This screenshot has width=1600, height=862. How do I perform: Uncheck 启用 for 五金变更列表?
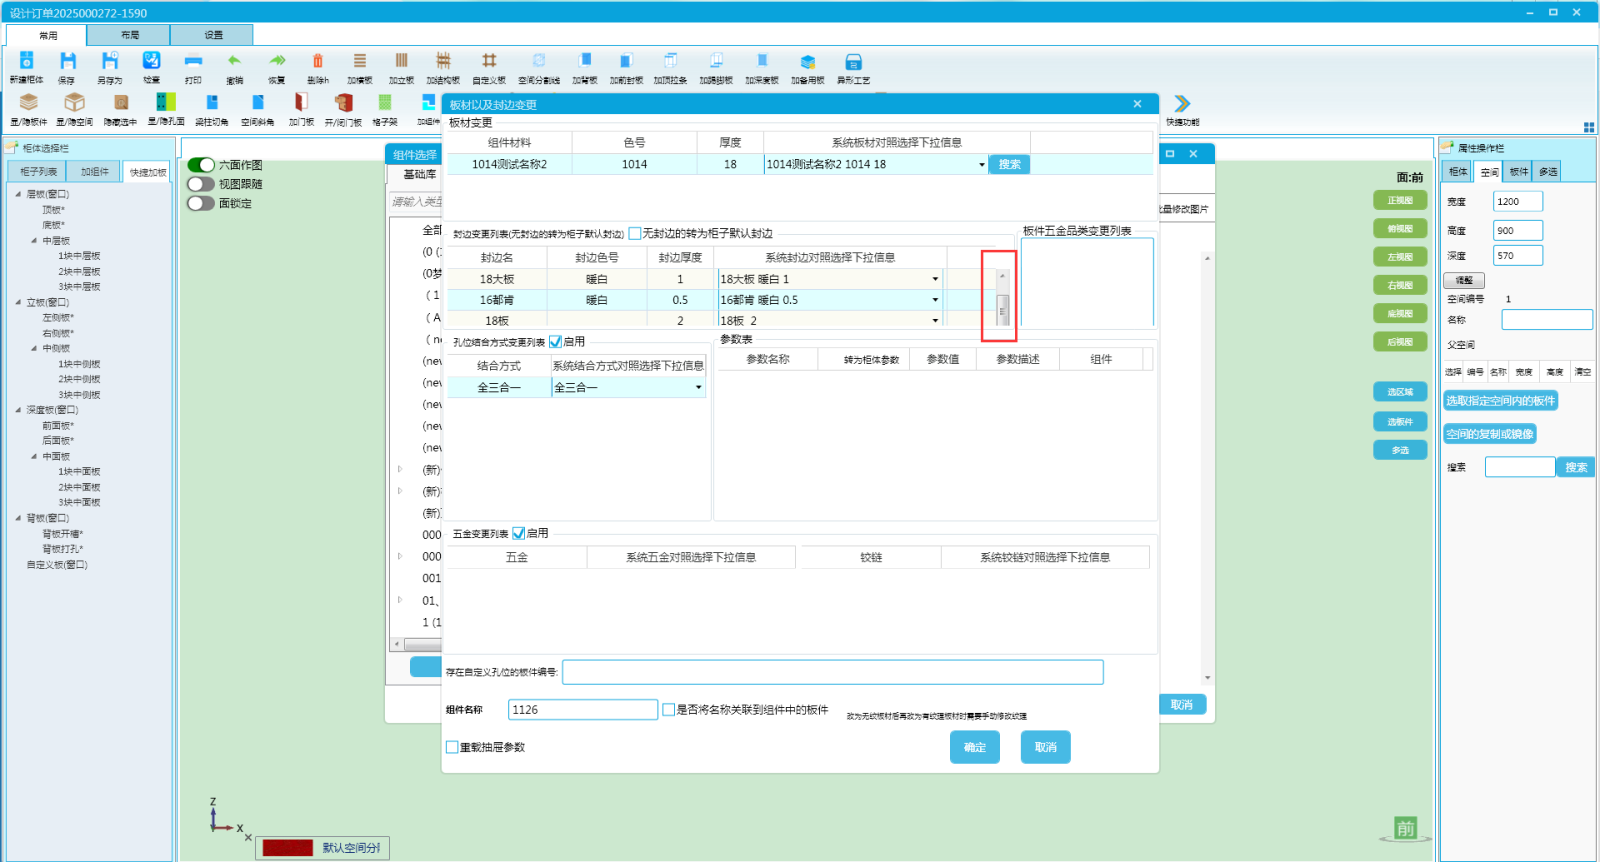pyautogui.click(x=518, y=534)
